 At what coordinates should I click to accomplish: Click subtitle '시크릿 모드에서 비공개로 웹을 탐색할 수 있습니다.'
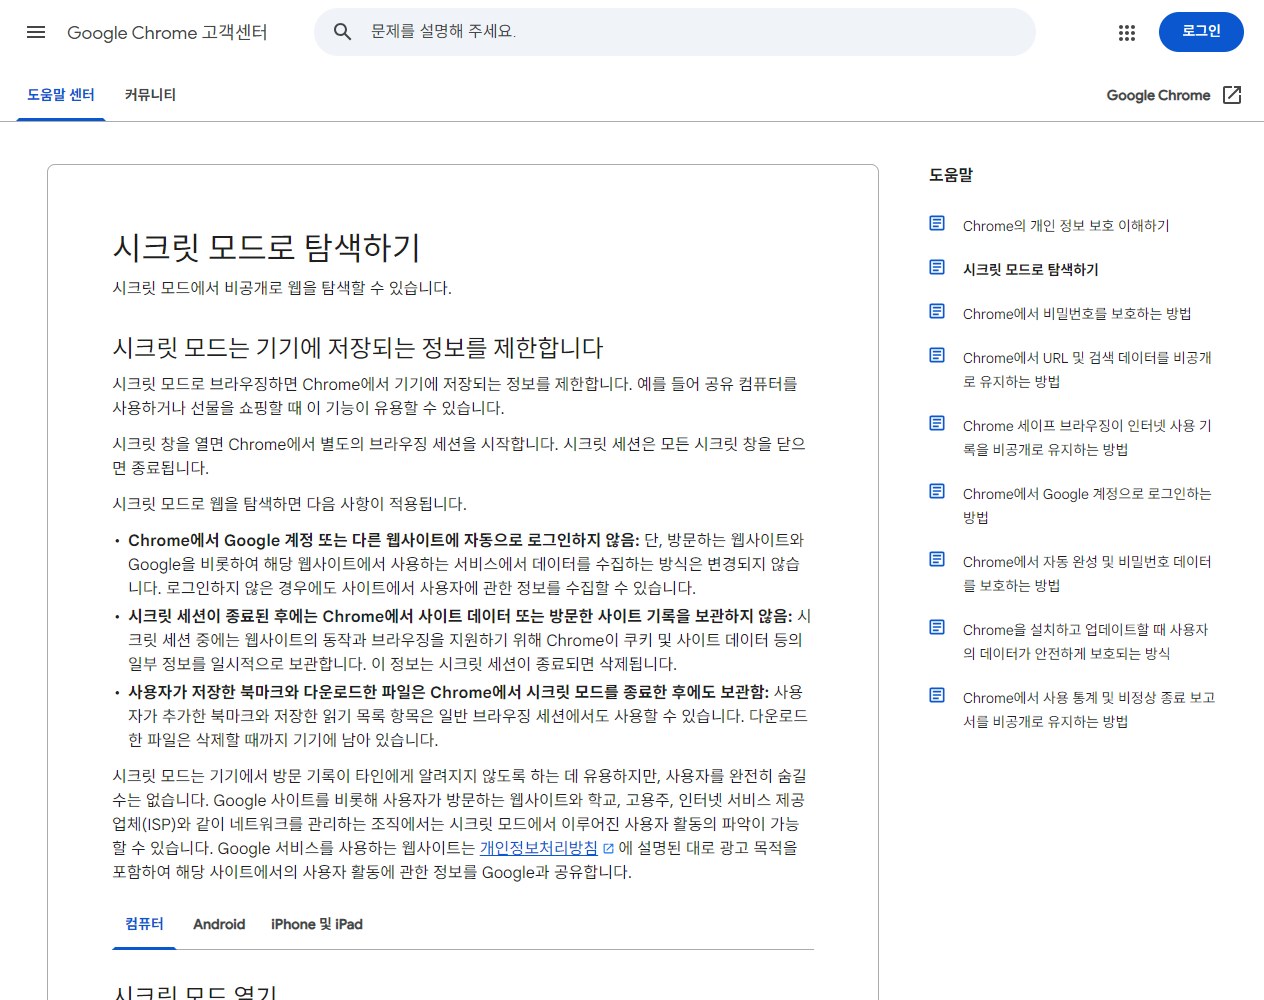click(x=282, y=288)
